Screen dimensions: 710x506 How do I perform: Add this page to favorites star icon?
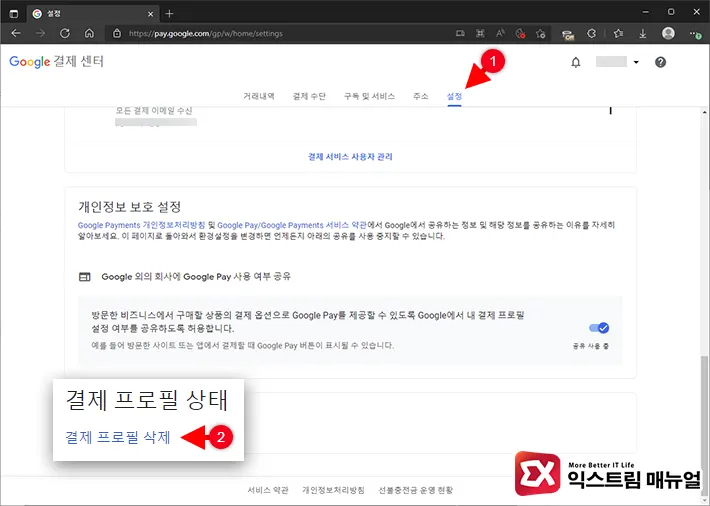pyautogui.click(x=540, y=34)
